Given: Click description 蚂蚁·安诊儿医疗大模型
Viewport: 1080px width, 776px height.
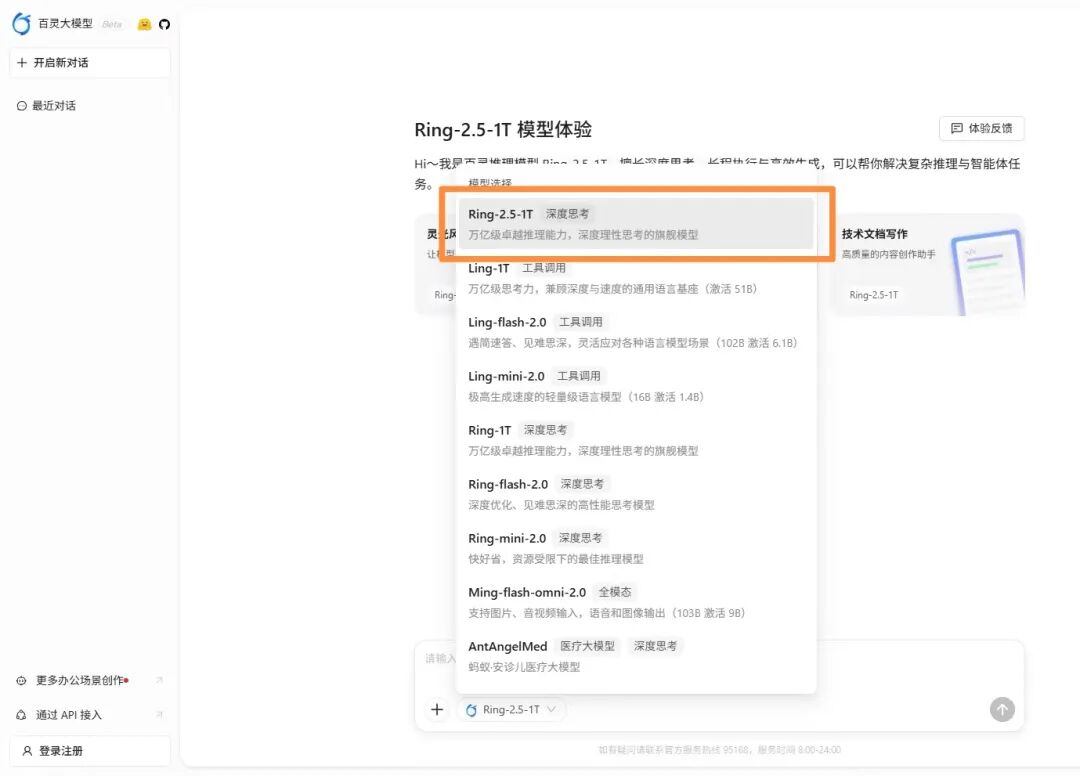Looking at the screenshot, I should pos(524,667).
